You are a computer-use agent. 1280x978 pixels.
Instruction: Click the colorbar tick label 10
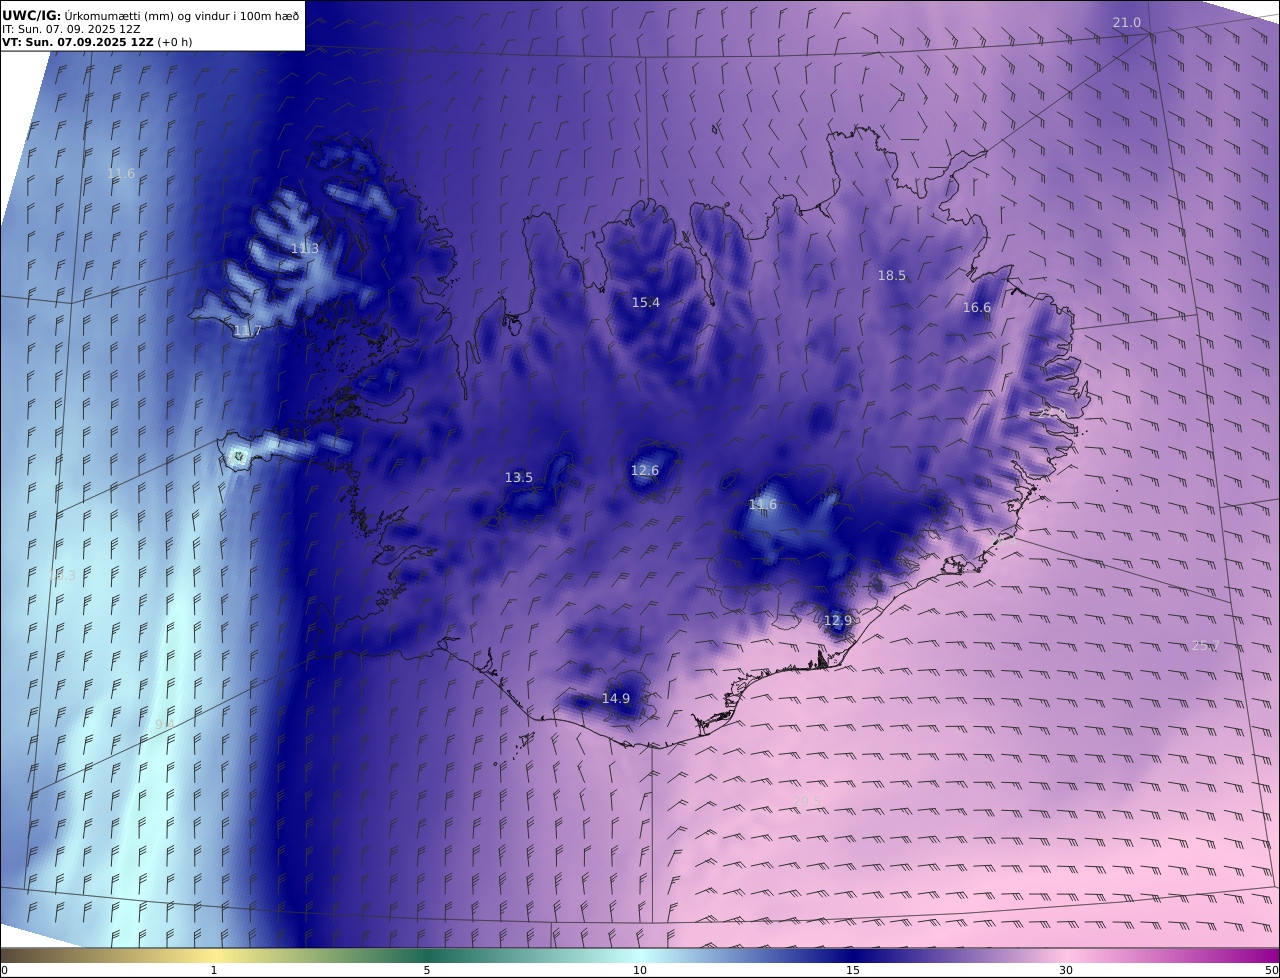click(x=640, y=970)
